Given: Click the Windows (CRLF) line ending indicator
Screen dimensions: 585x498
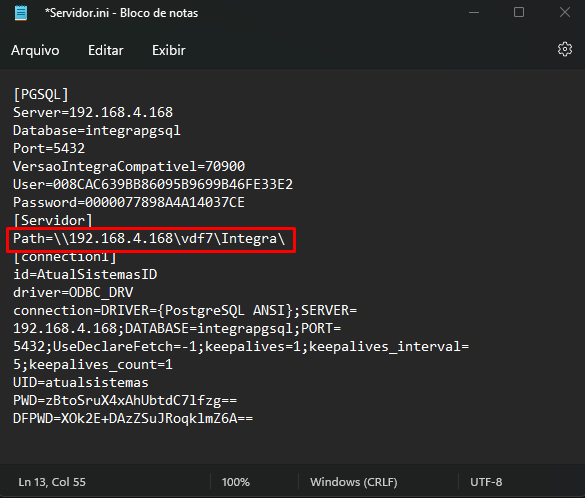Looking at the screenshot, I should [x=353, y=482].
